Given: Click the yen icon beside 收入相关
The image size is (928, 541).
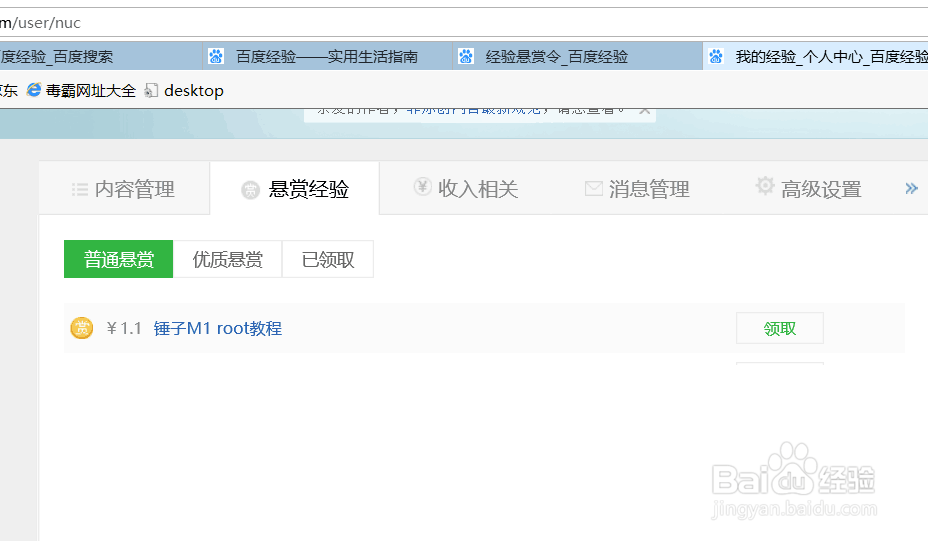Looking at the screenshot, I should [422, 186].
